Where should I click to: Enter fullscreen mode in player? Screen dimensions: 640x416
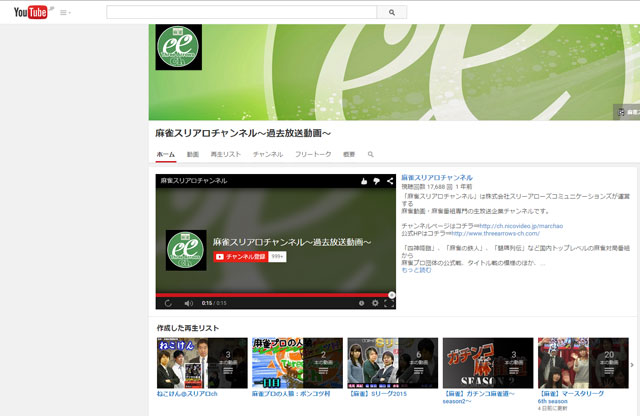pyautogui.click(x=390, y=302)
